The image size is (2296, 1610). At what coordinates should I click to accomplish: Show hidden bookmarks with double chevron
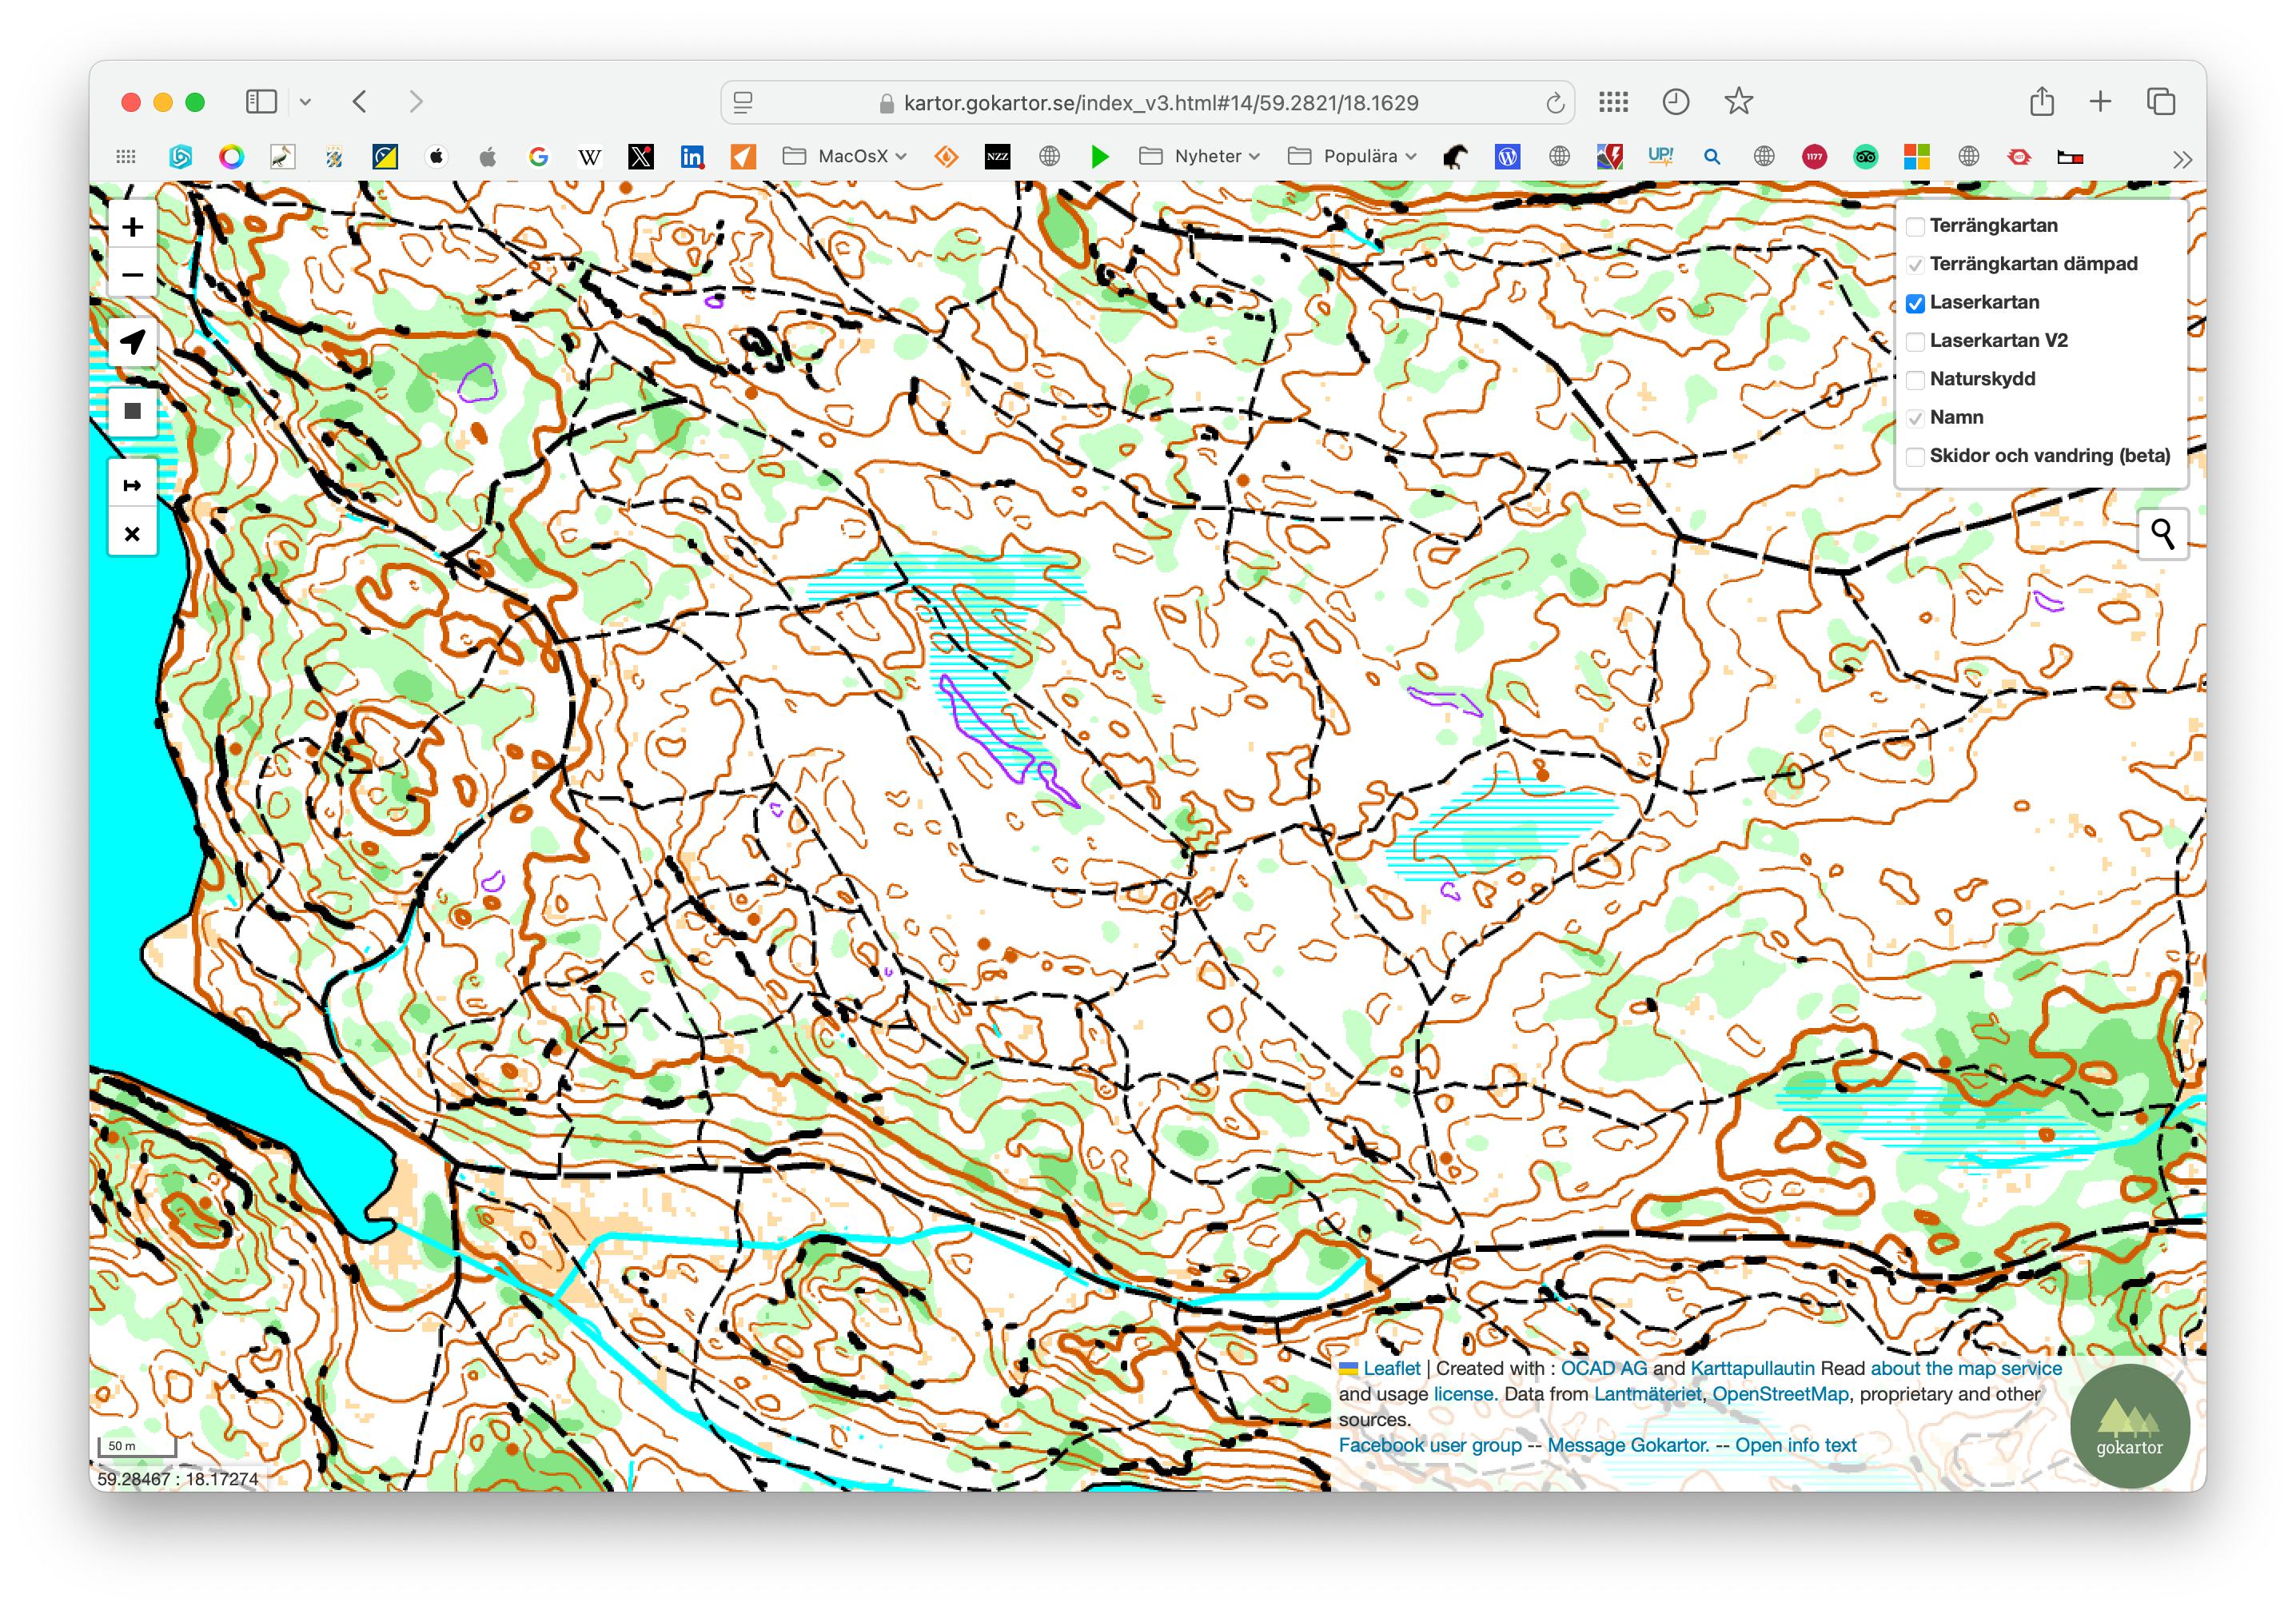click(2182, 159)
